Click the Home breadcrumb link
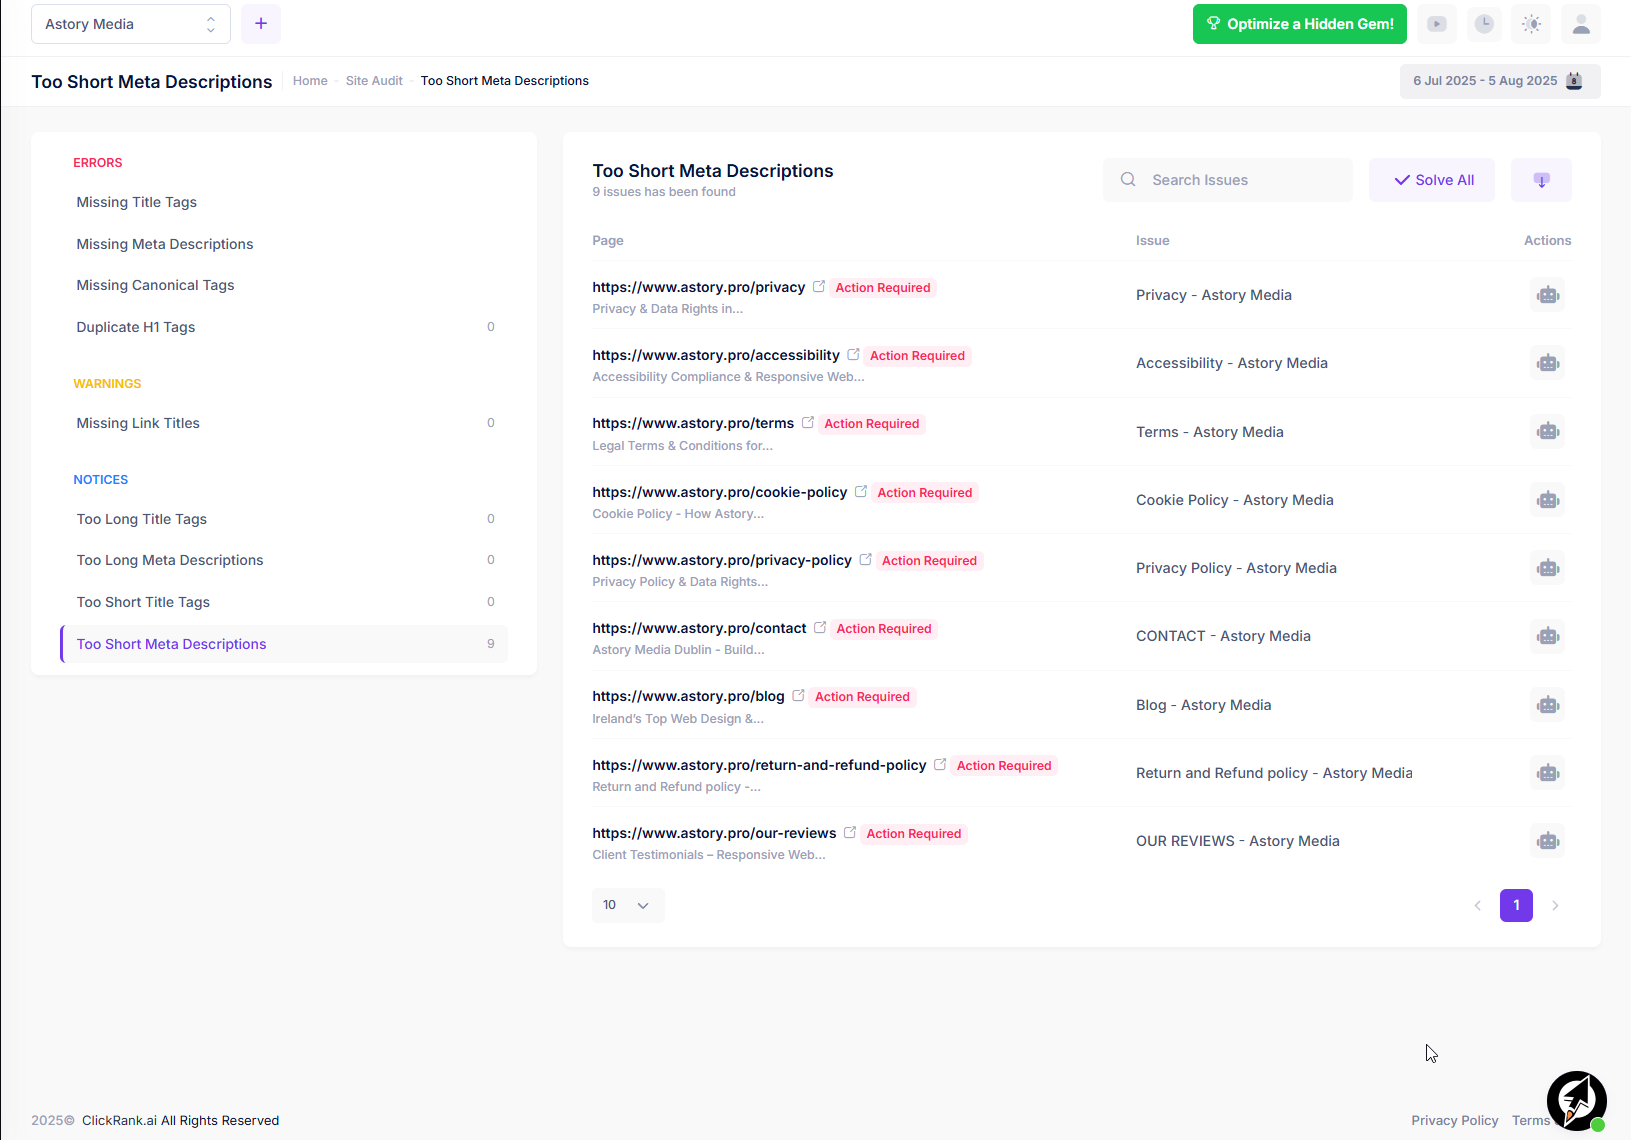 coord(310,81)
